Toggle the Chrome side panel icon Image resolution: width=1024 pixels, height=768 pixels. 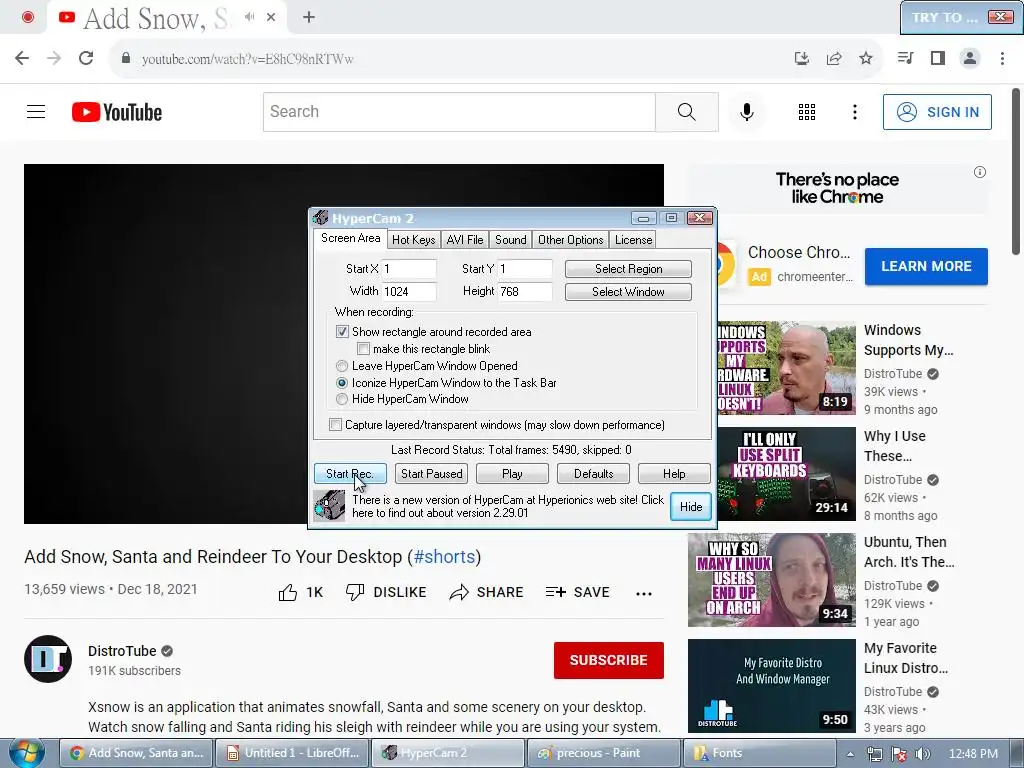tap(938, 58)
